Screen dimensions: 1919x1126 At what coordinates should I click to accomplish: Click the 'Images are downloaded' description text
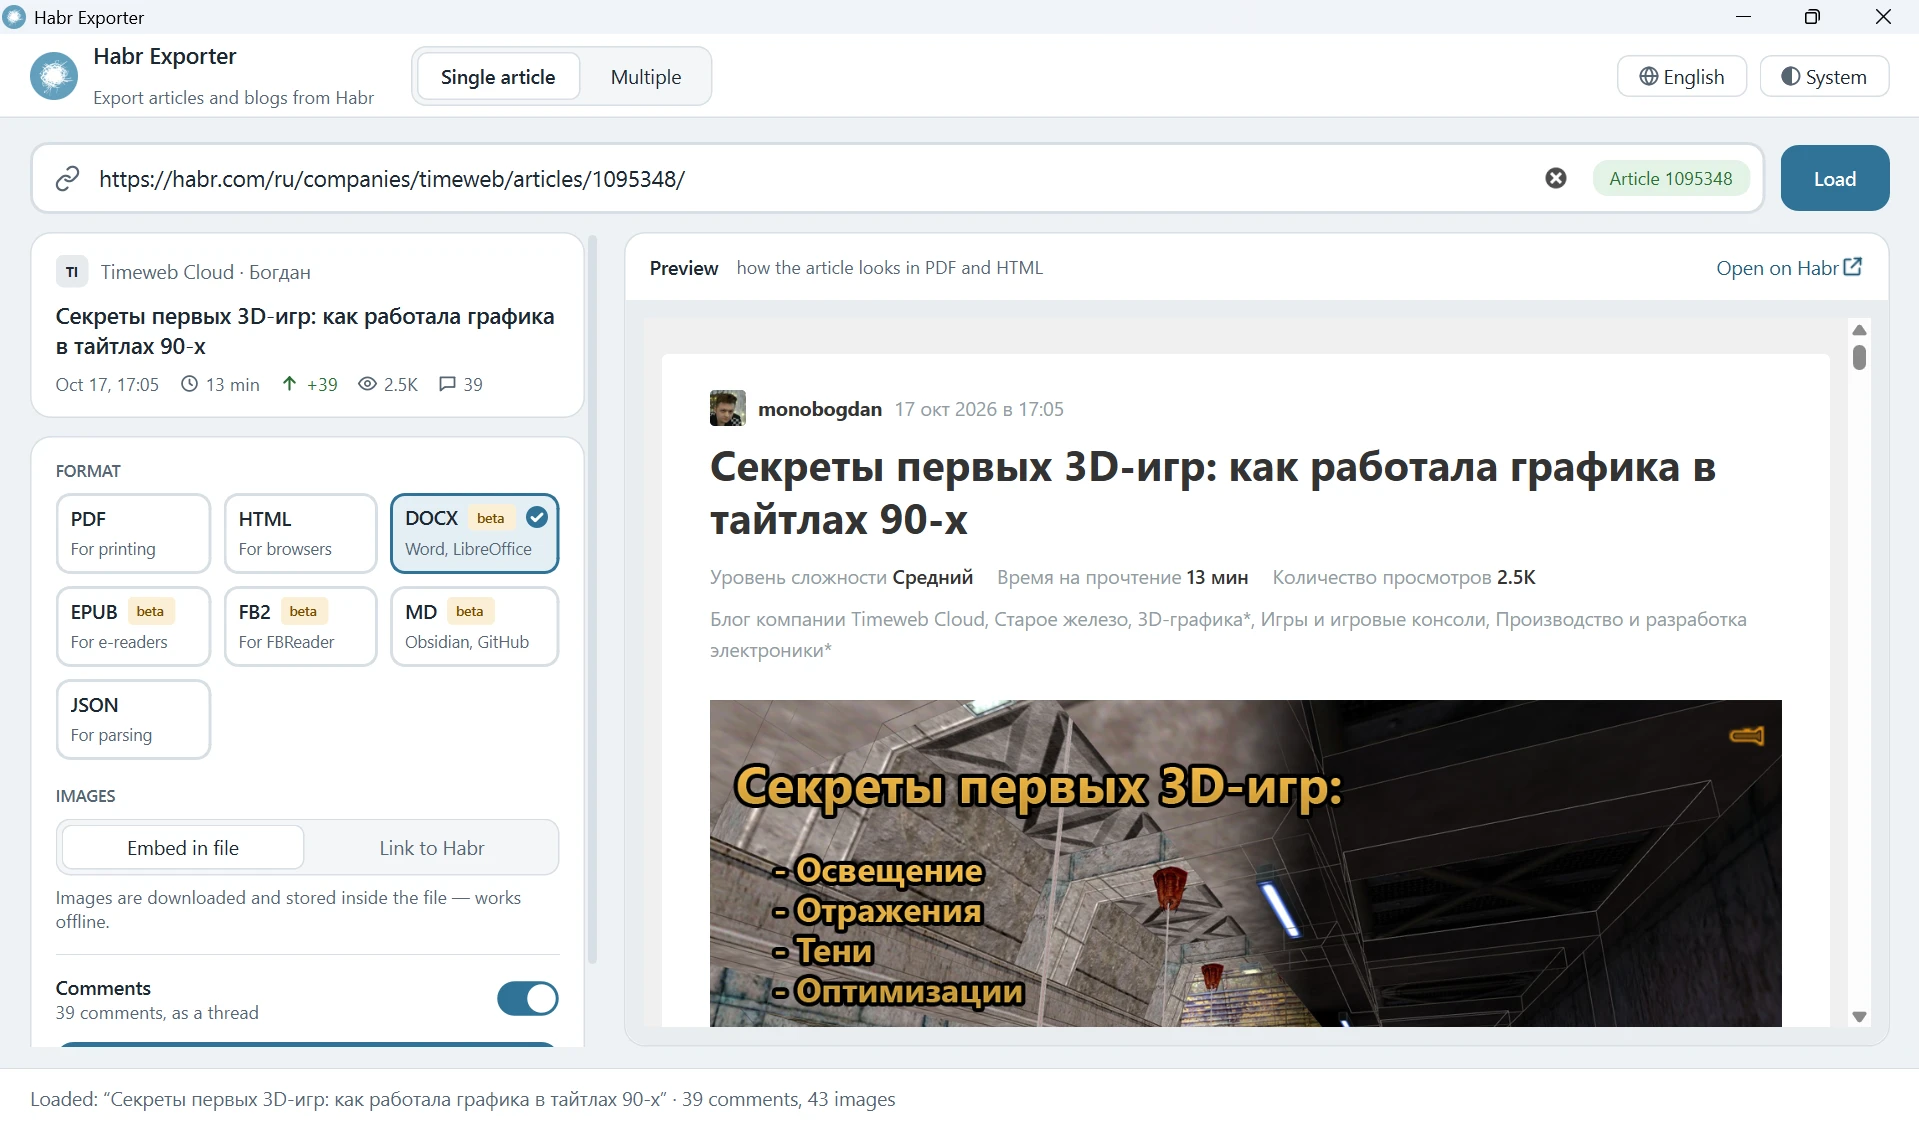click(x=288, y=909)
